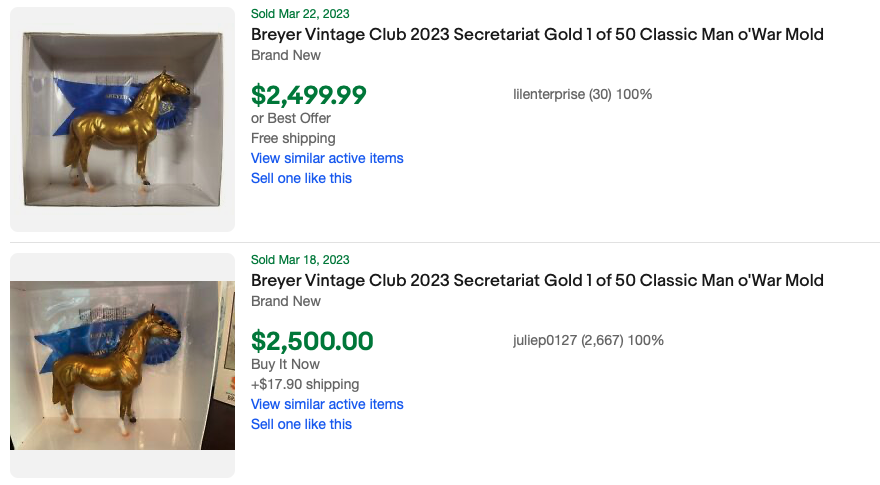
Task: Click "View similar active items" under the $2,499.99 listing
Action: coord(327,158)
